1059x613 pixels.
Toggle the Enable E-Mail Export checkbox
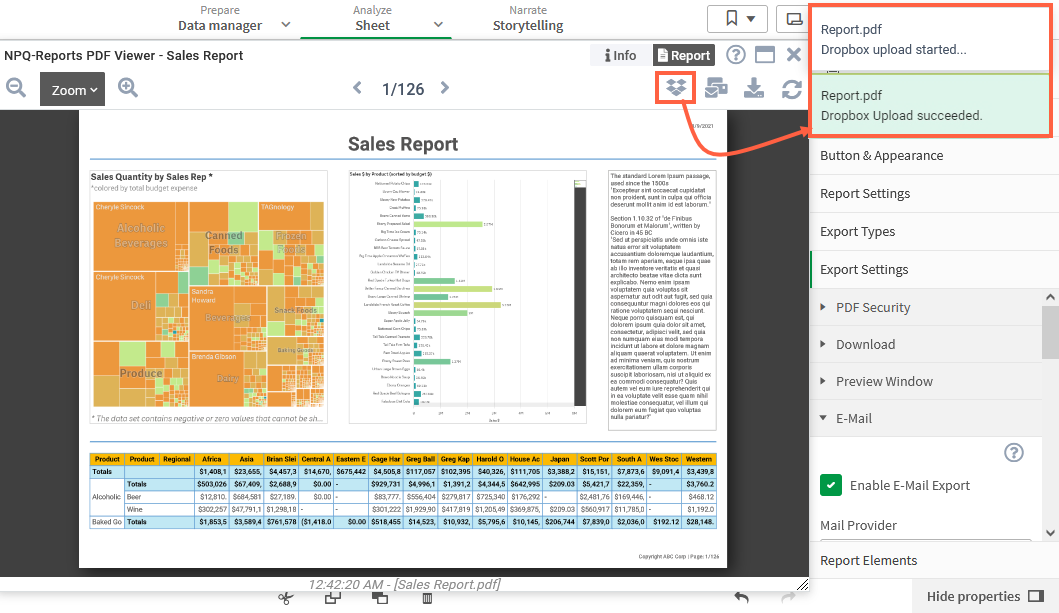coord(831,485)
